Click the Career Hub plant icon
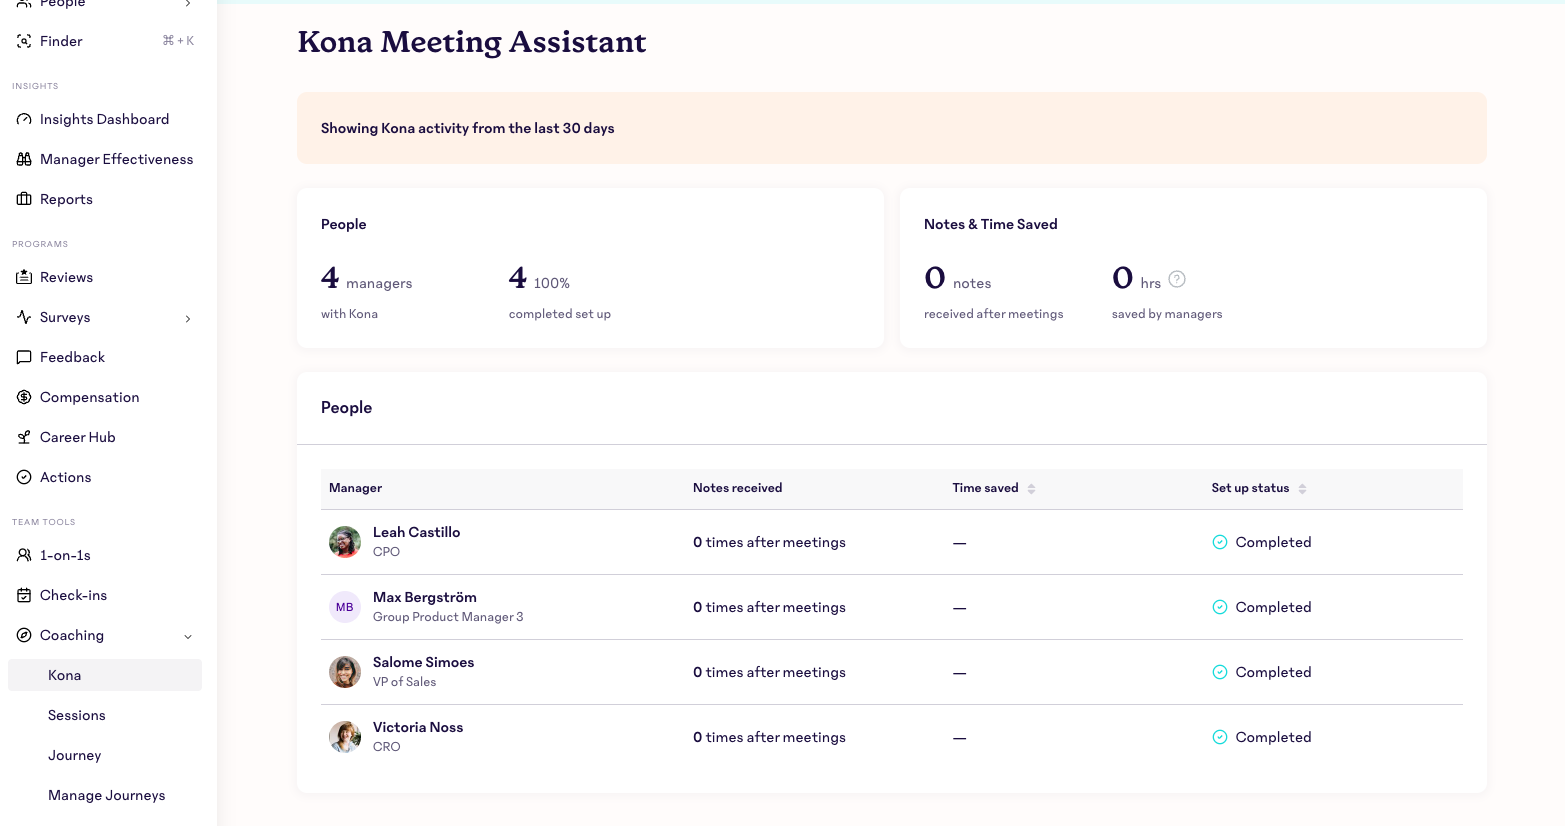Image resolution: width=1565 pixels, height=826 pixels. pos(24,437)
